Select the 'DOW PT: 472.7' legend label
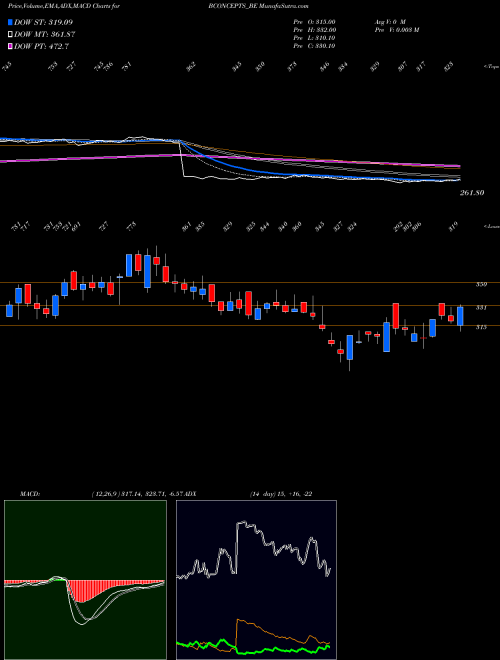The width and height of the screenshot is (500, 660). coord(41,47)
